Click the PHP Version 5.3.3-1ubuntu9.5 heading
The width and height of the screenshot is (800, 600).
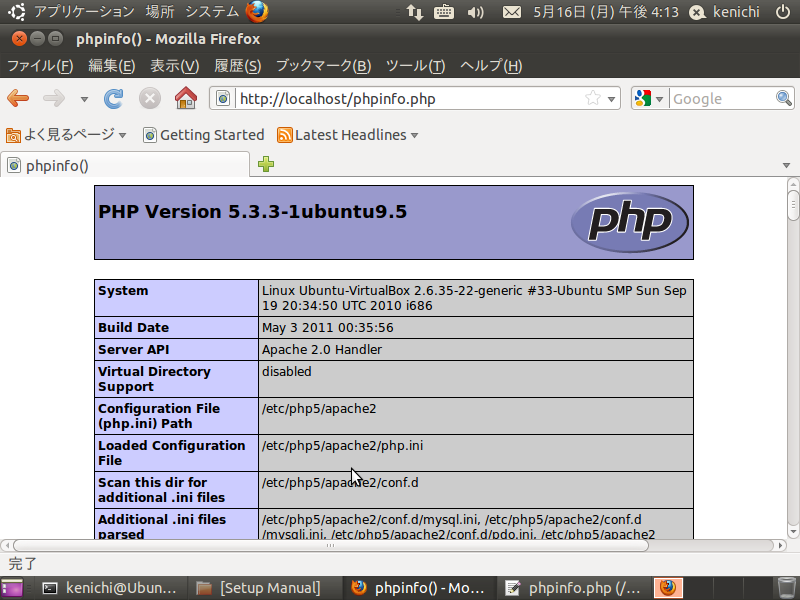click(x=253, y=211)
